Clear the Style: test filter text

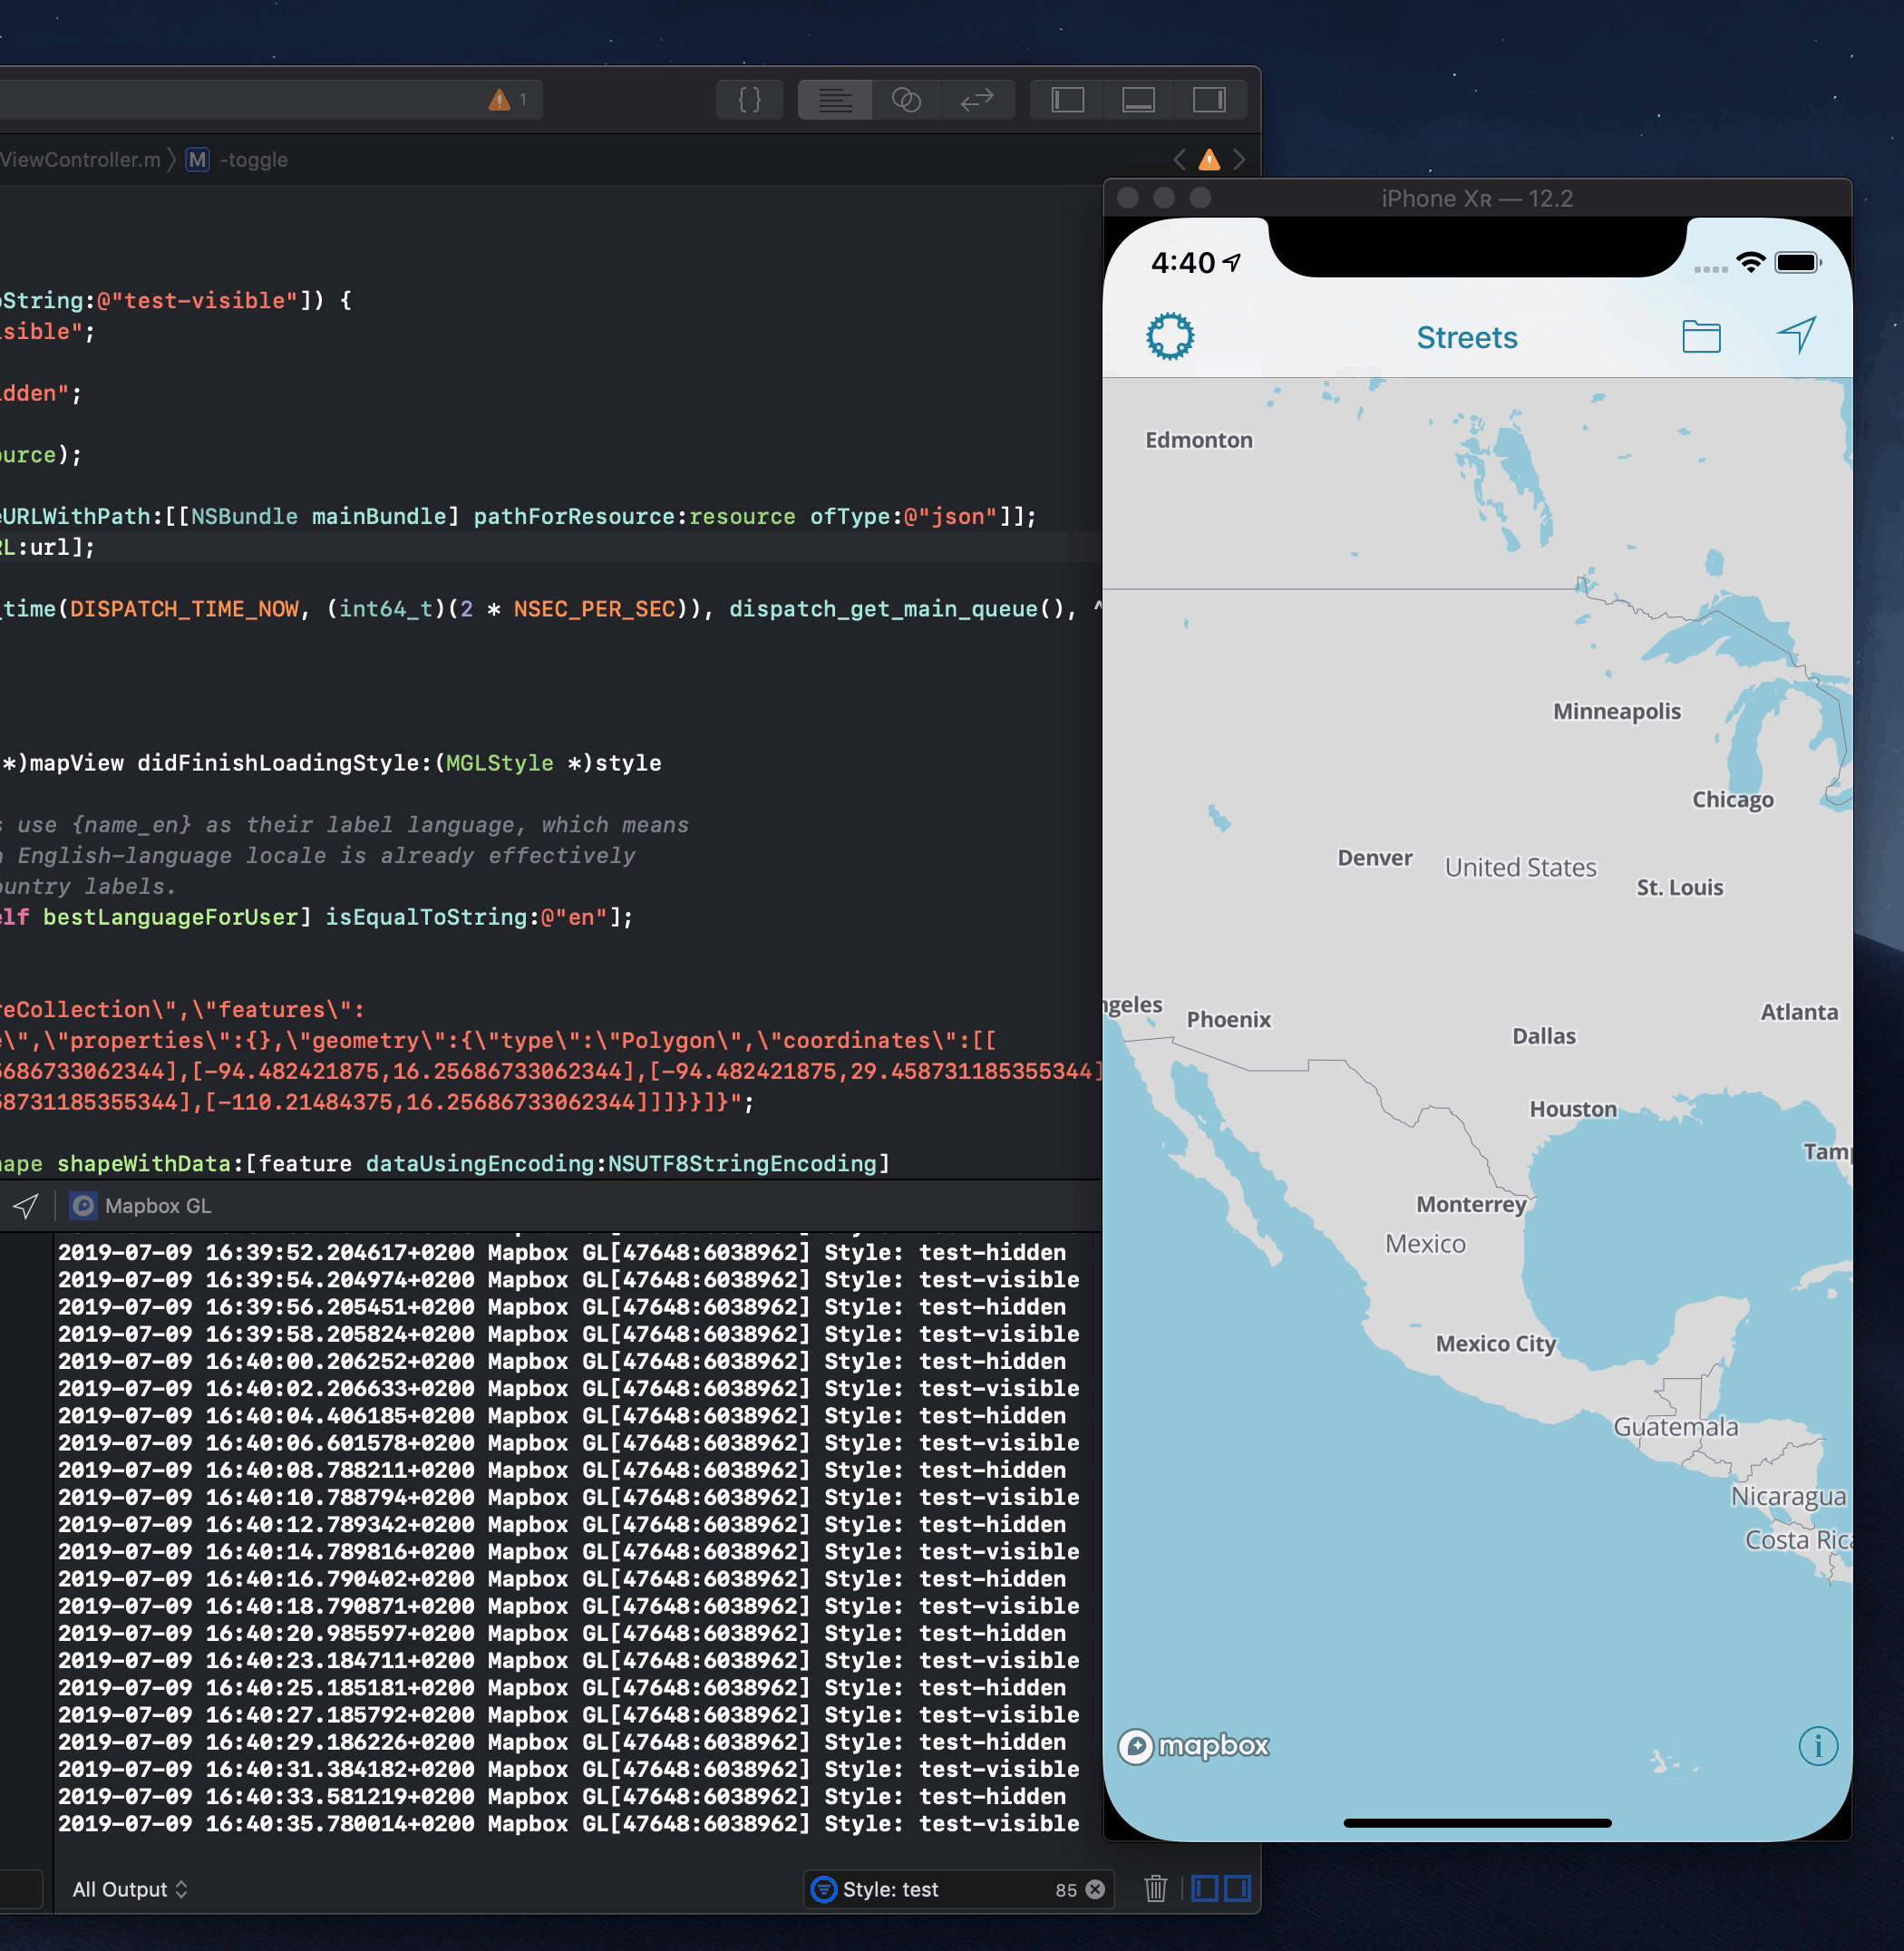coord(1096,1889)
